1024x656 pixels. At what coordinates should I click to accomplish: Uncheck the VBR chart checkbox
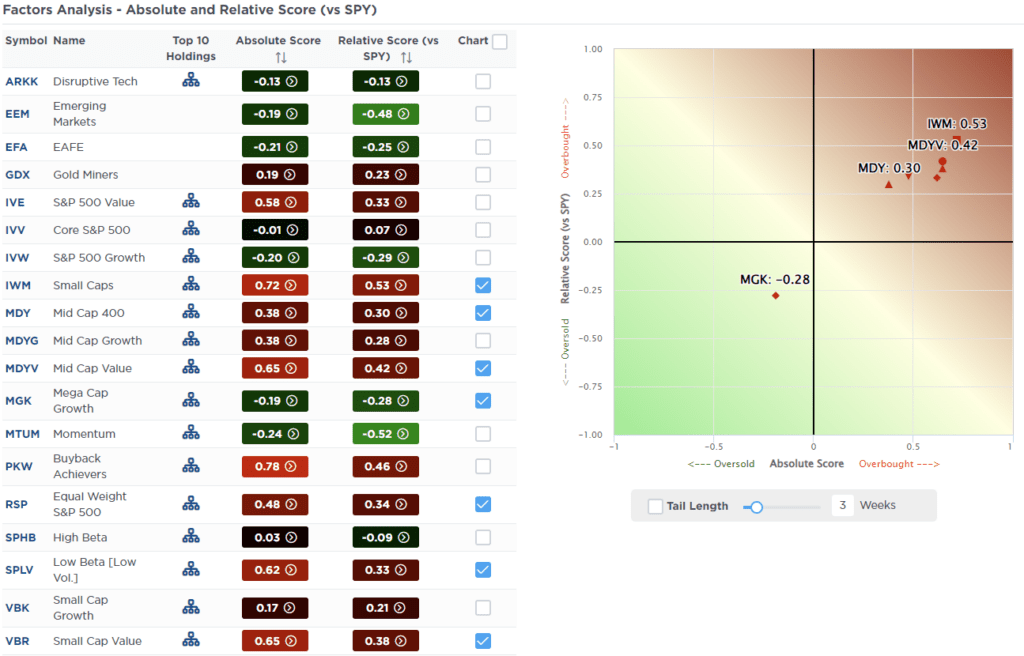point(483,641)
